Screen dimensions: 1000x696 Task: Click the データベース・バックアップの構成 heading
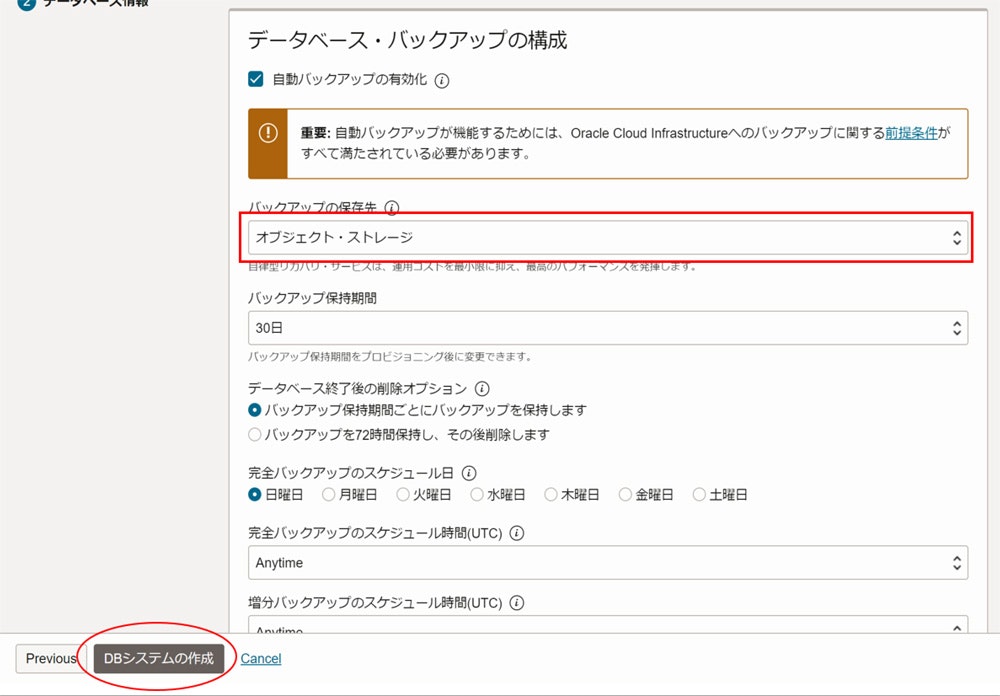[408, 40]
